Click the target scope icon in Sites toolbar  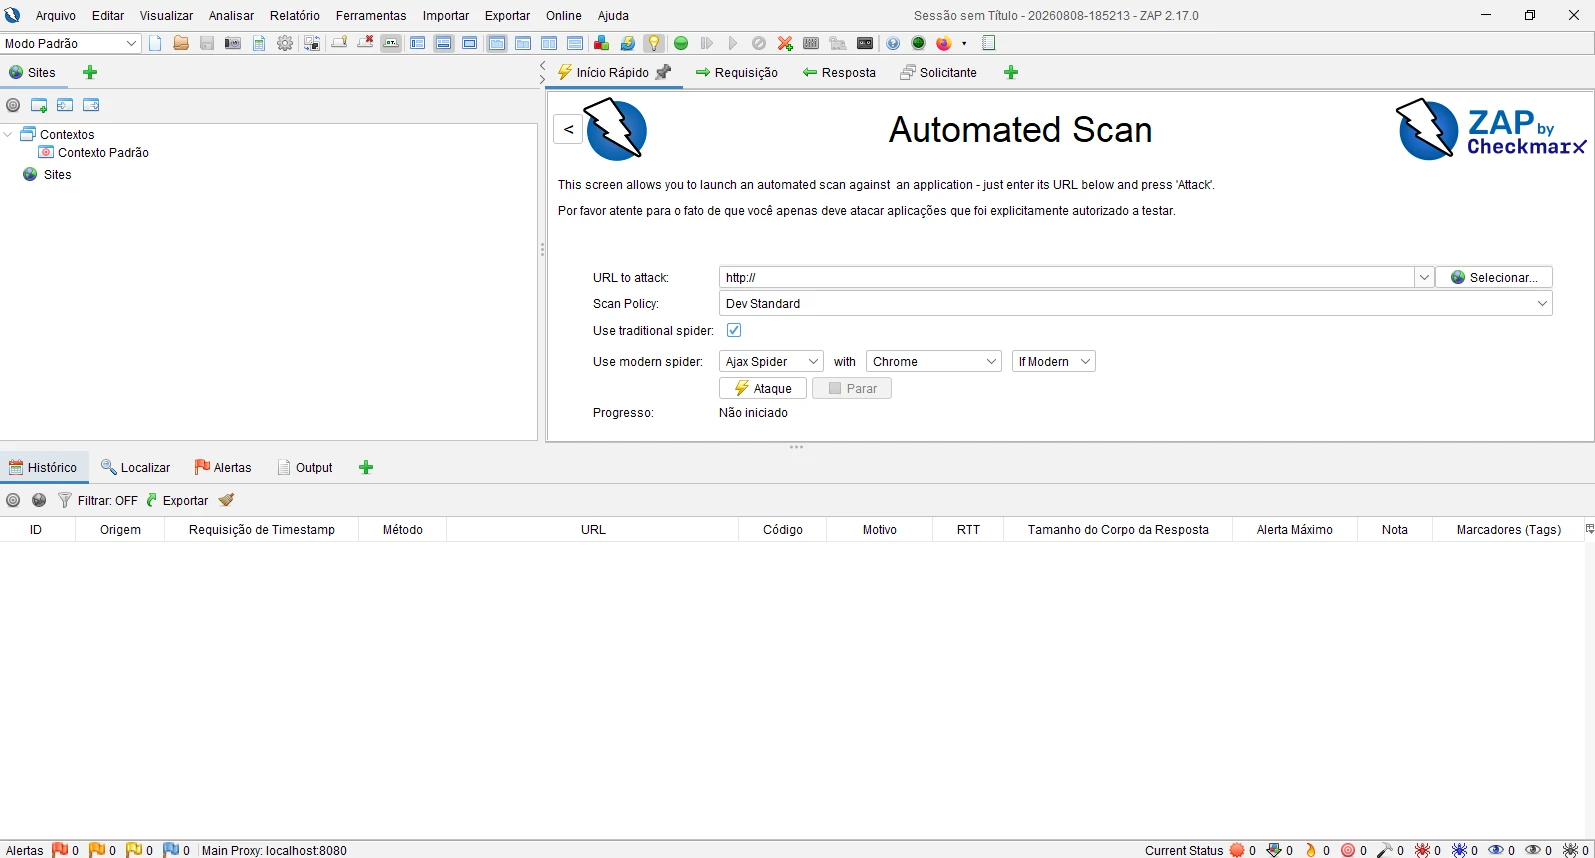tap(13, 105)
